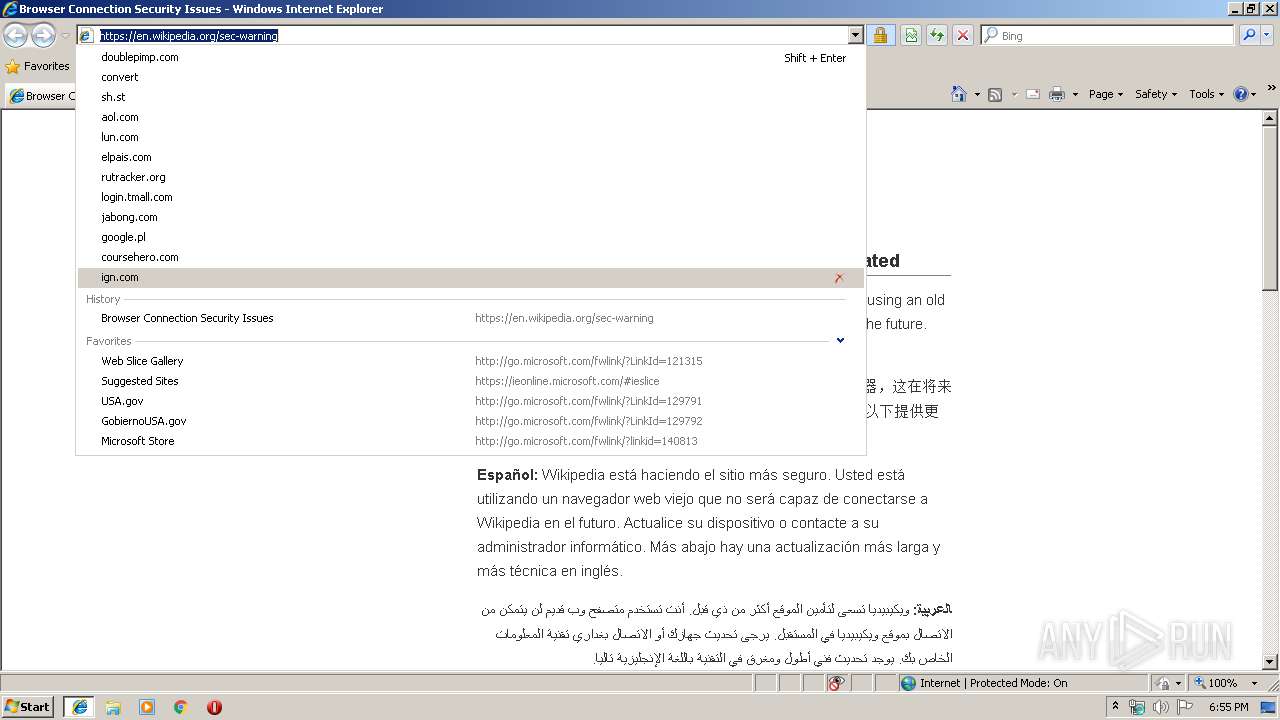The width and height of the screenshot is (1280, 720).
Task: Open the Tools menu
Action: pos(1207,94)
